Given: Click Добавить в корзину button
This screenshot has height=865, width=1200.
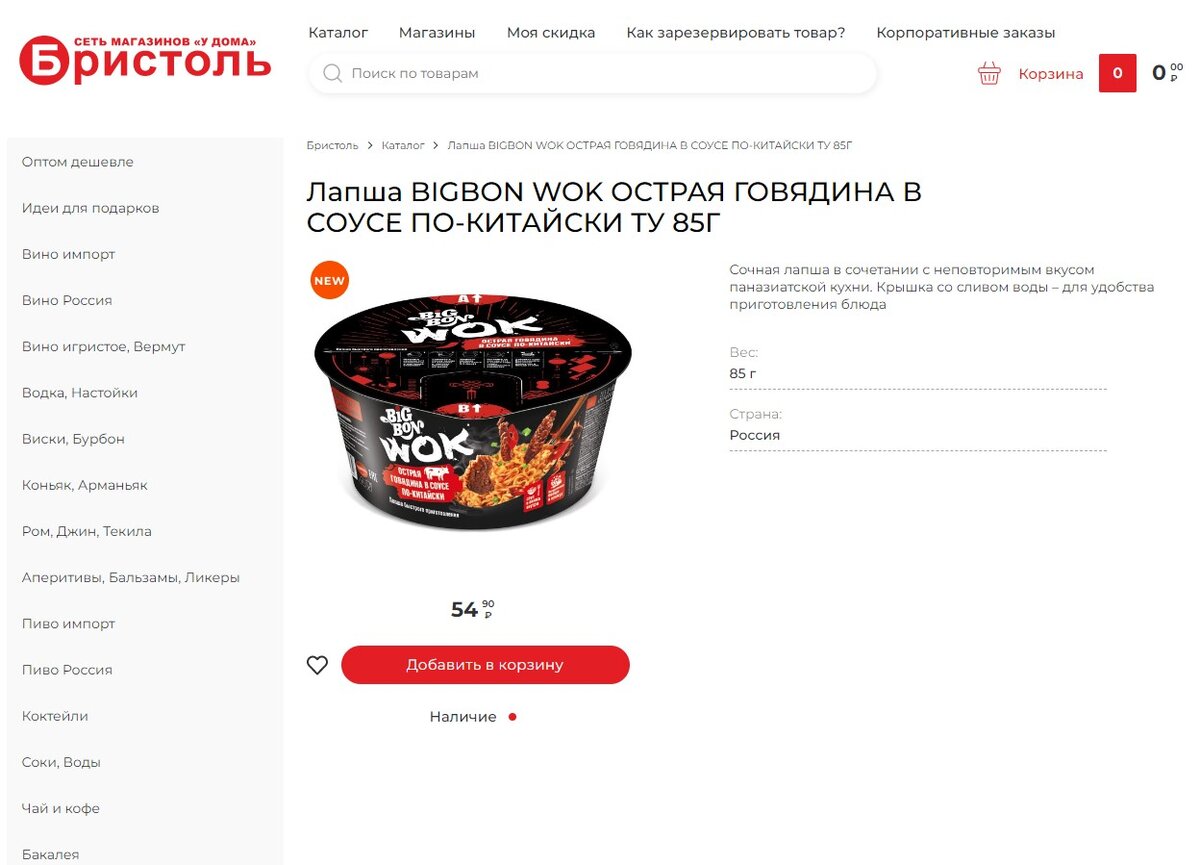Looking at the screenshot, I should coord(485,665).
